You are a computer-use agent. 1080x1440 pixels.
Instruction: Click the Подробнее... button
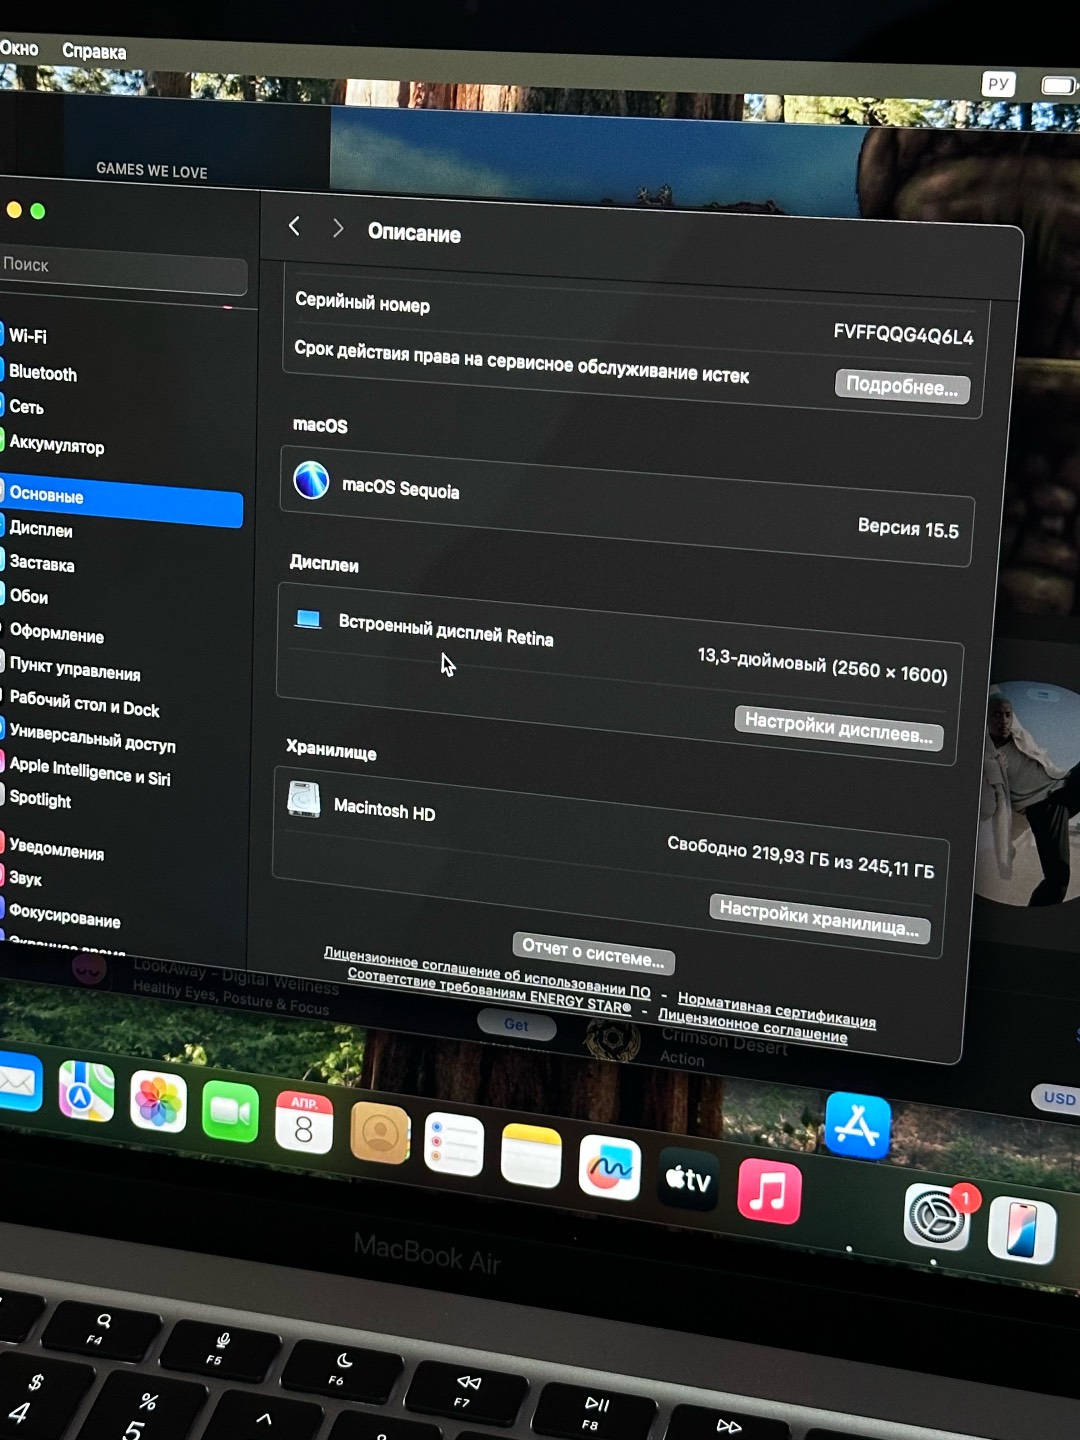901,386
